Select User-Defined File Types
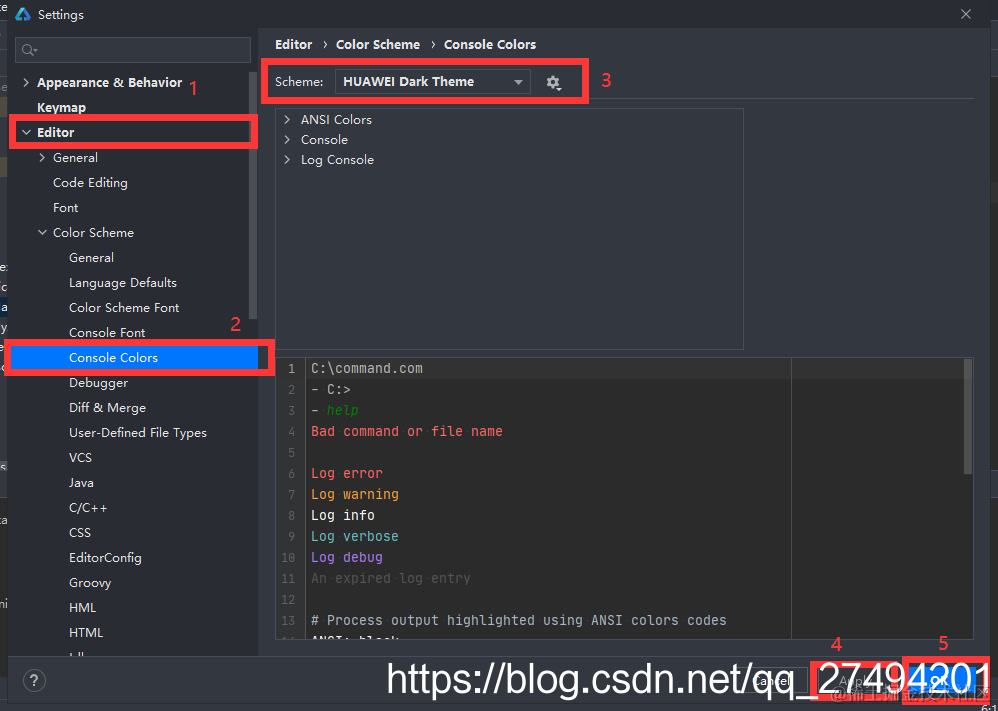 point(137,433)
